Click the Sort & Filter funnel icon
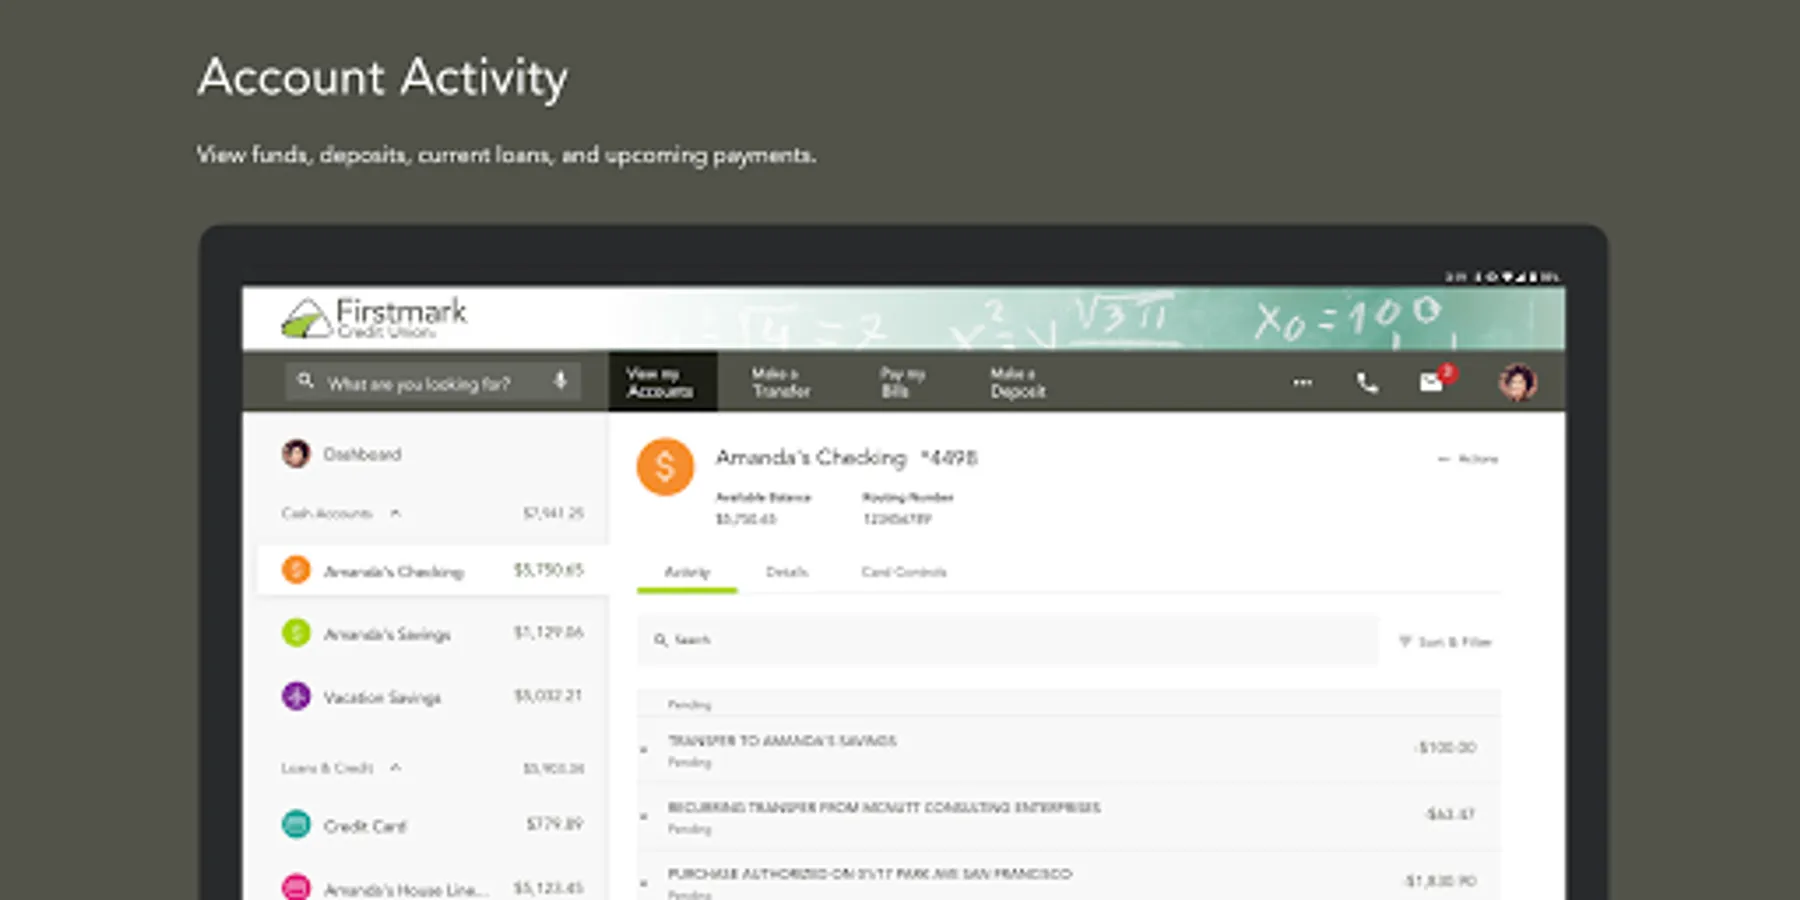The image size is (1800, 900). pos(1405,642)
